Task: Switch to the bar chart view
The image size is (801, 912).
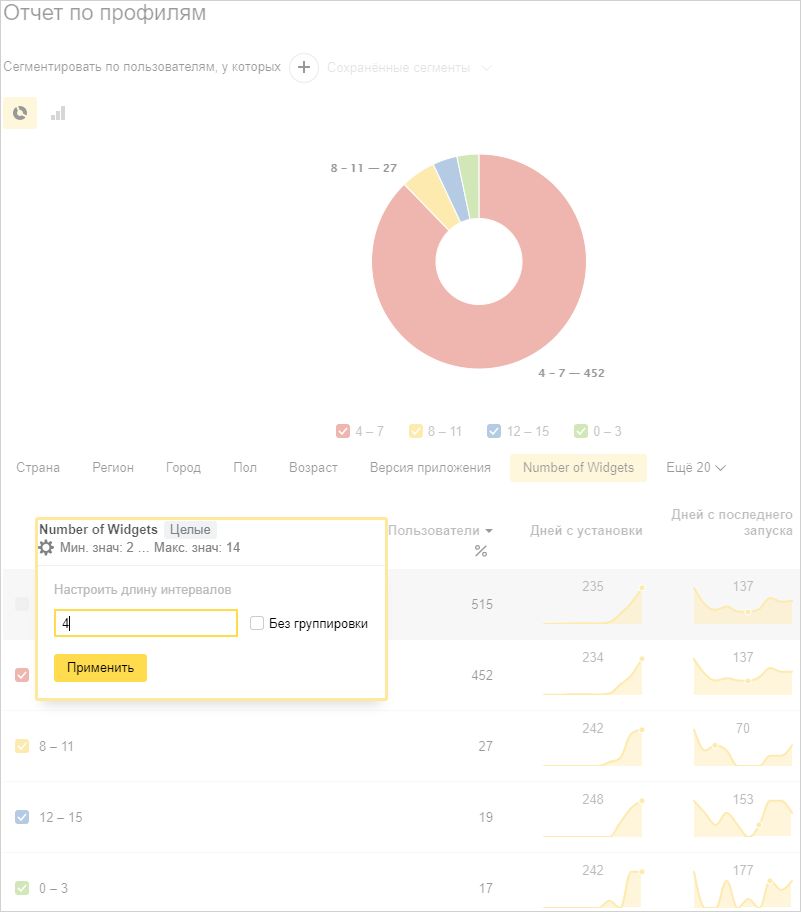Action: pos(58,113)
